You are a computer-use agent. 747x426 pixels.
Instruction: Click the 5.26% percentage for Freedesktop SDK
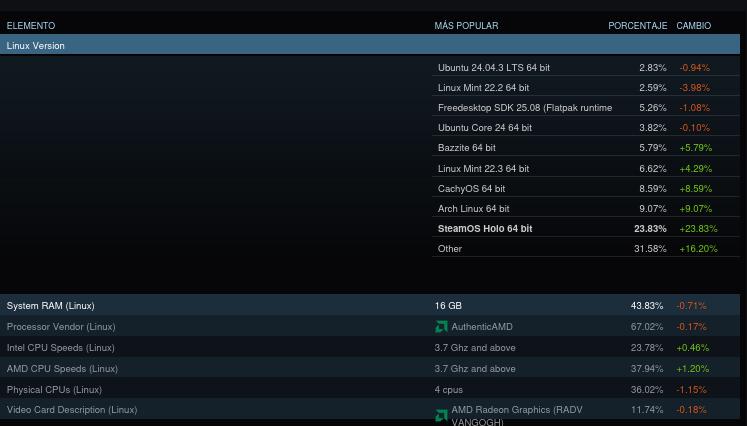tap(653, 108)
